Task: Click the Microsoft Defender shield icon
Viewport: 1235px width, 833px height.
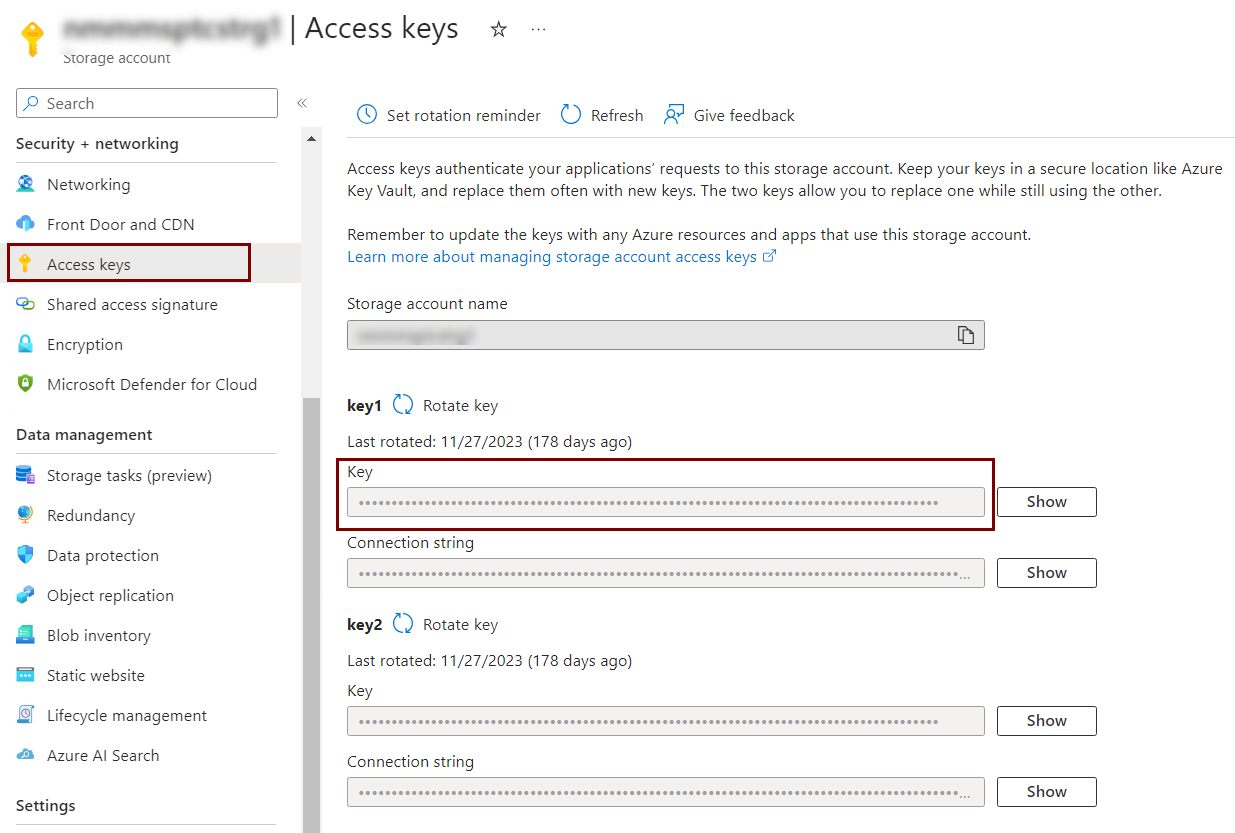Action: [x=26, y=384]
